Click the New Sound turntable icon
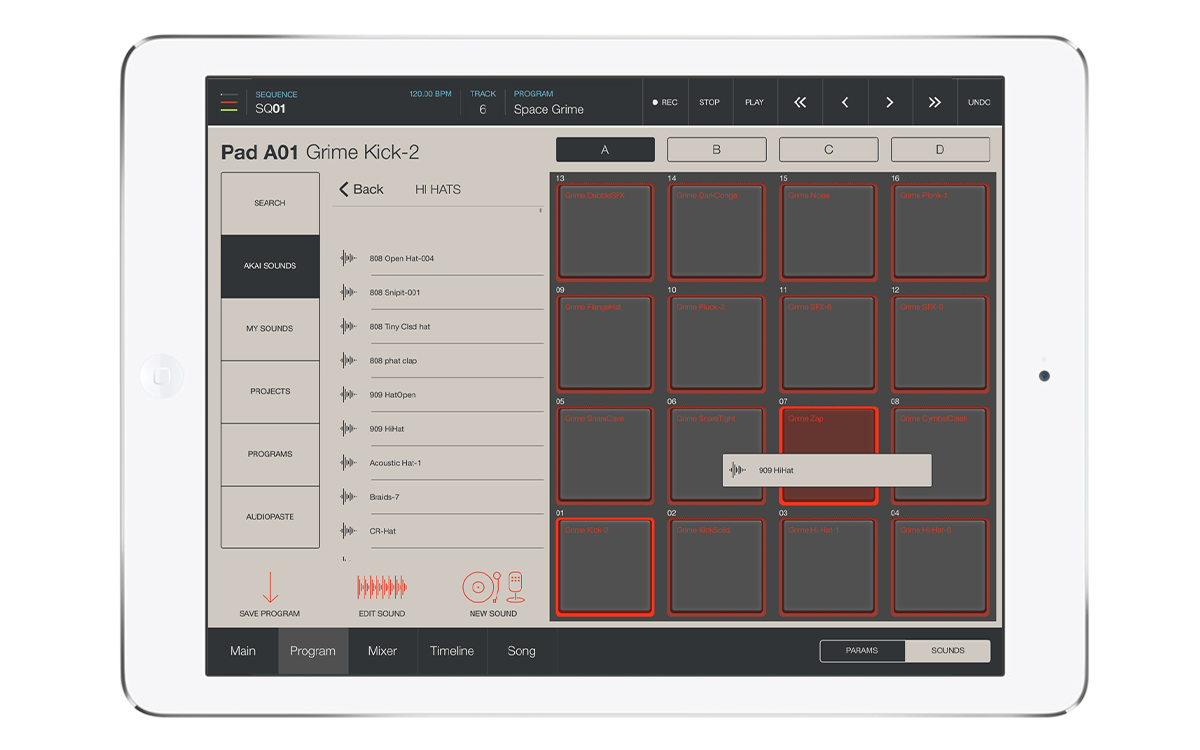The width and height of the screenshot is (1200, 750). click(493, 587)
